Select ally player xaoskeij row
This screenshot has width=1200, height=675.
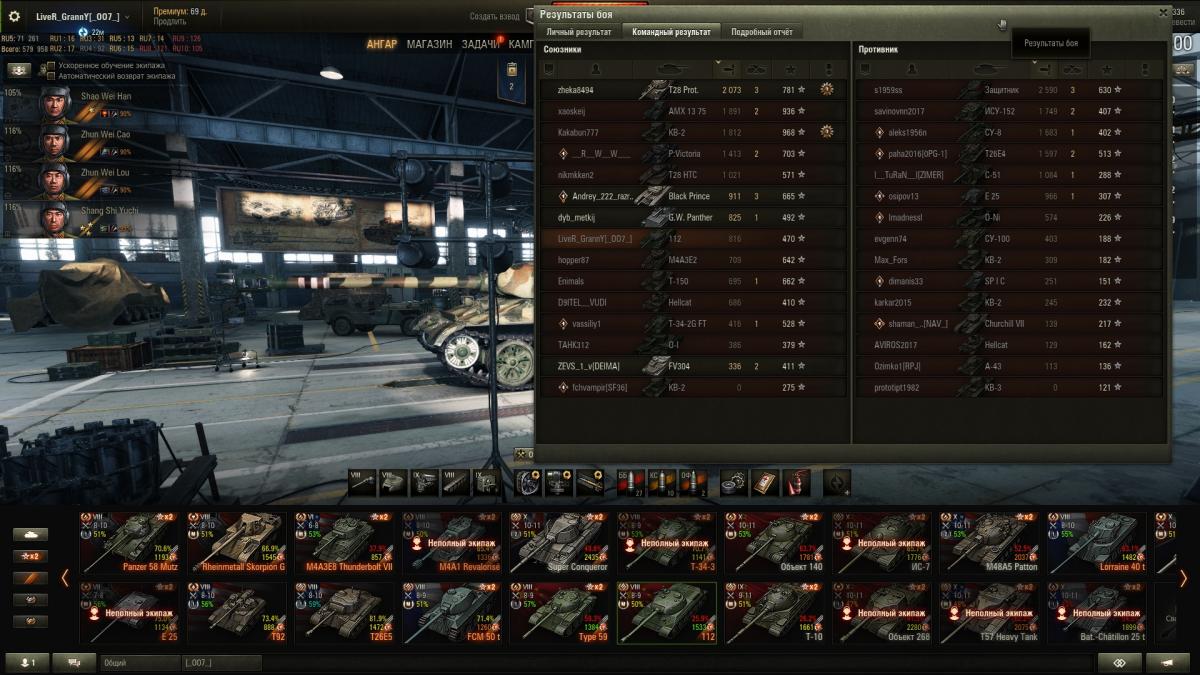pyautogui.click(x=693, y=111)
